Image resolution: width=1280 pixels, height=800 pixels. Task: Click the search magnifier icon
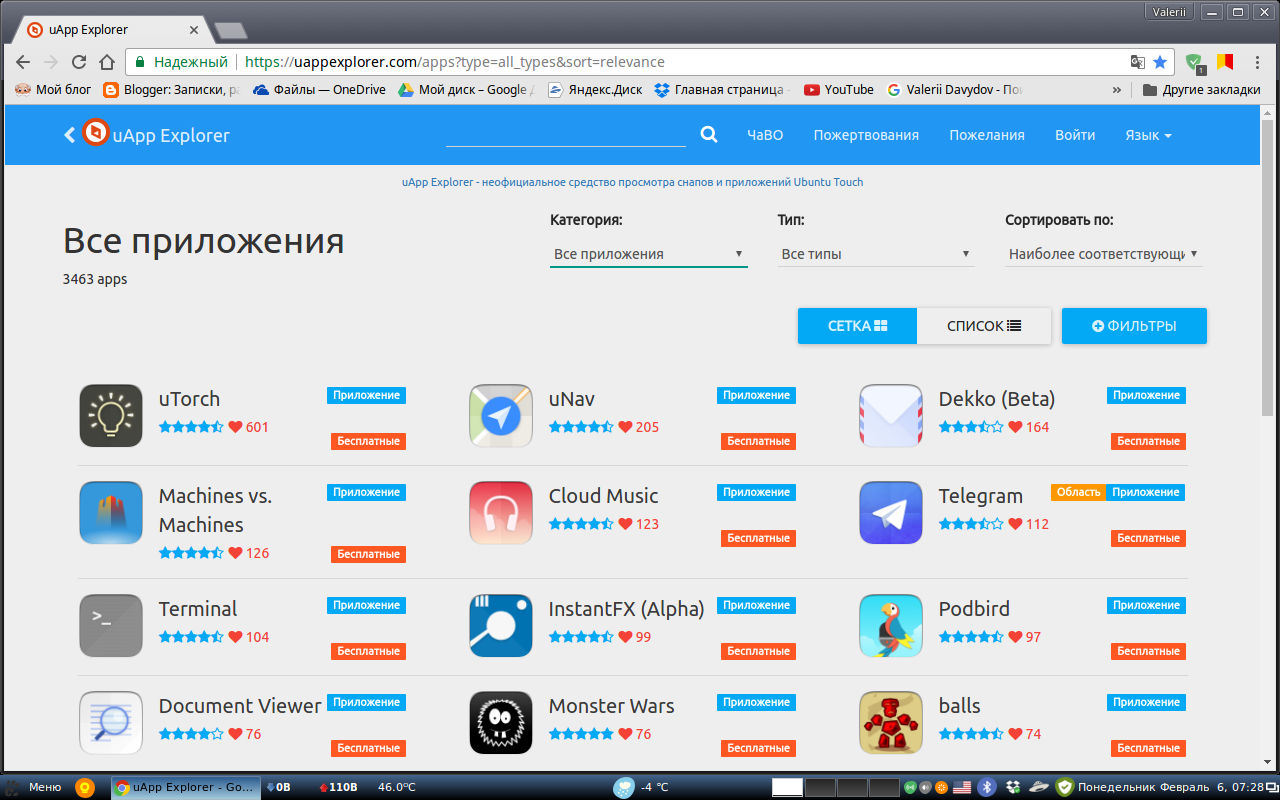[709, 134]
